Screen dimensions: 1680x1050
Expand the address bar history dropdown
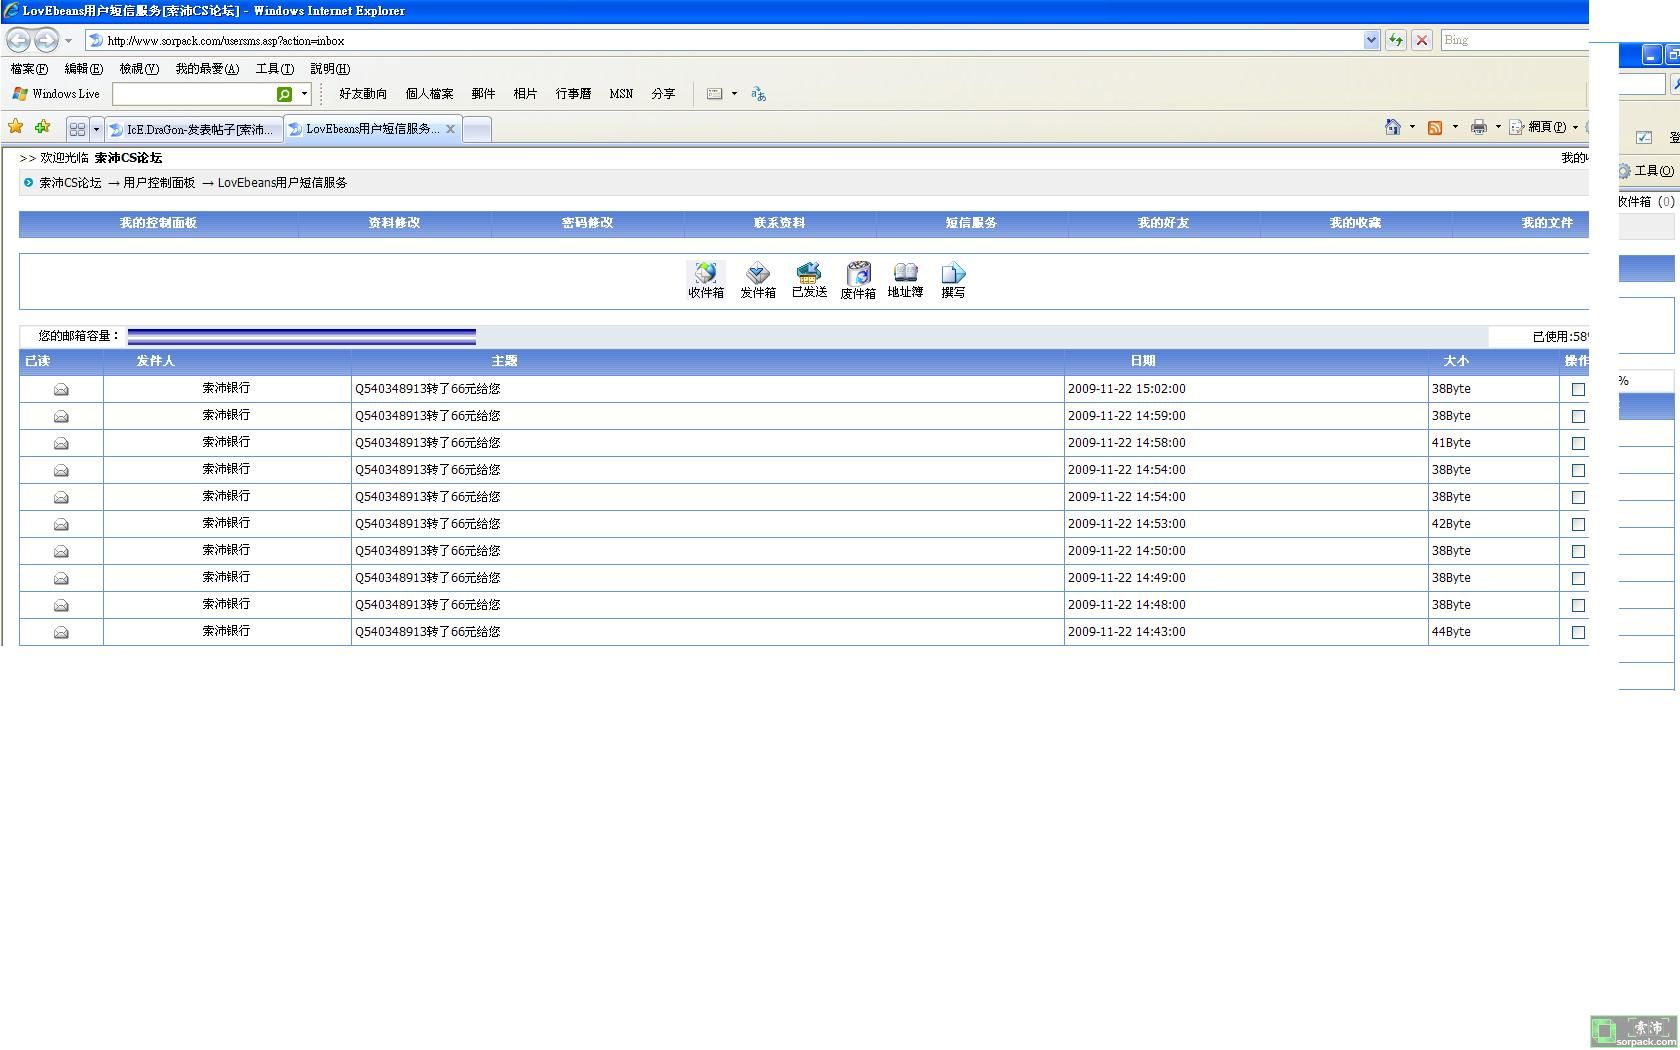[1370, 40]
